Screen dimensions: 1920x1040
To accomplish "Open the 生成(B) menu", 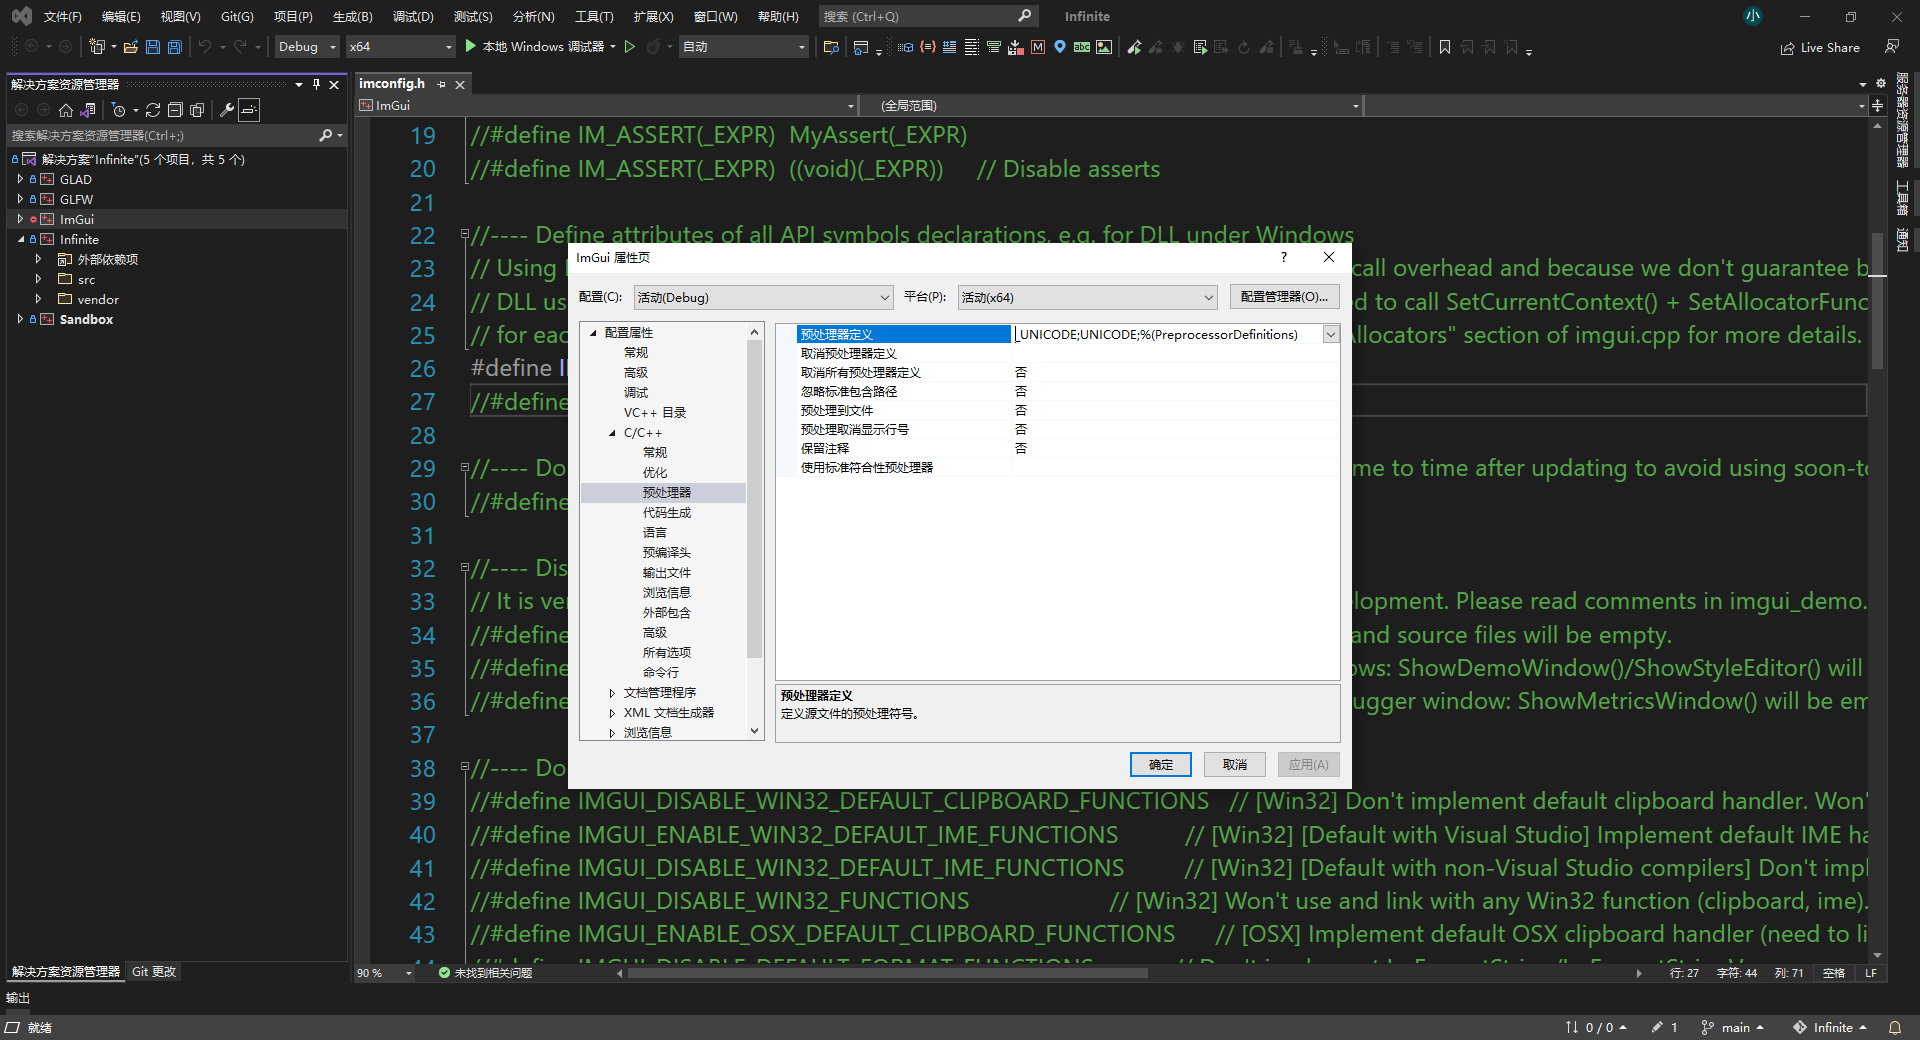I will (352, 17).
